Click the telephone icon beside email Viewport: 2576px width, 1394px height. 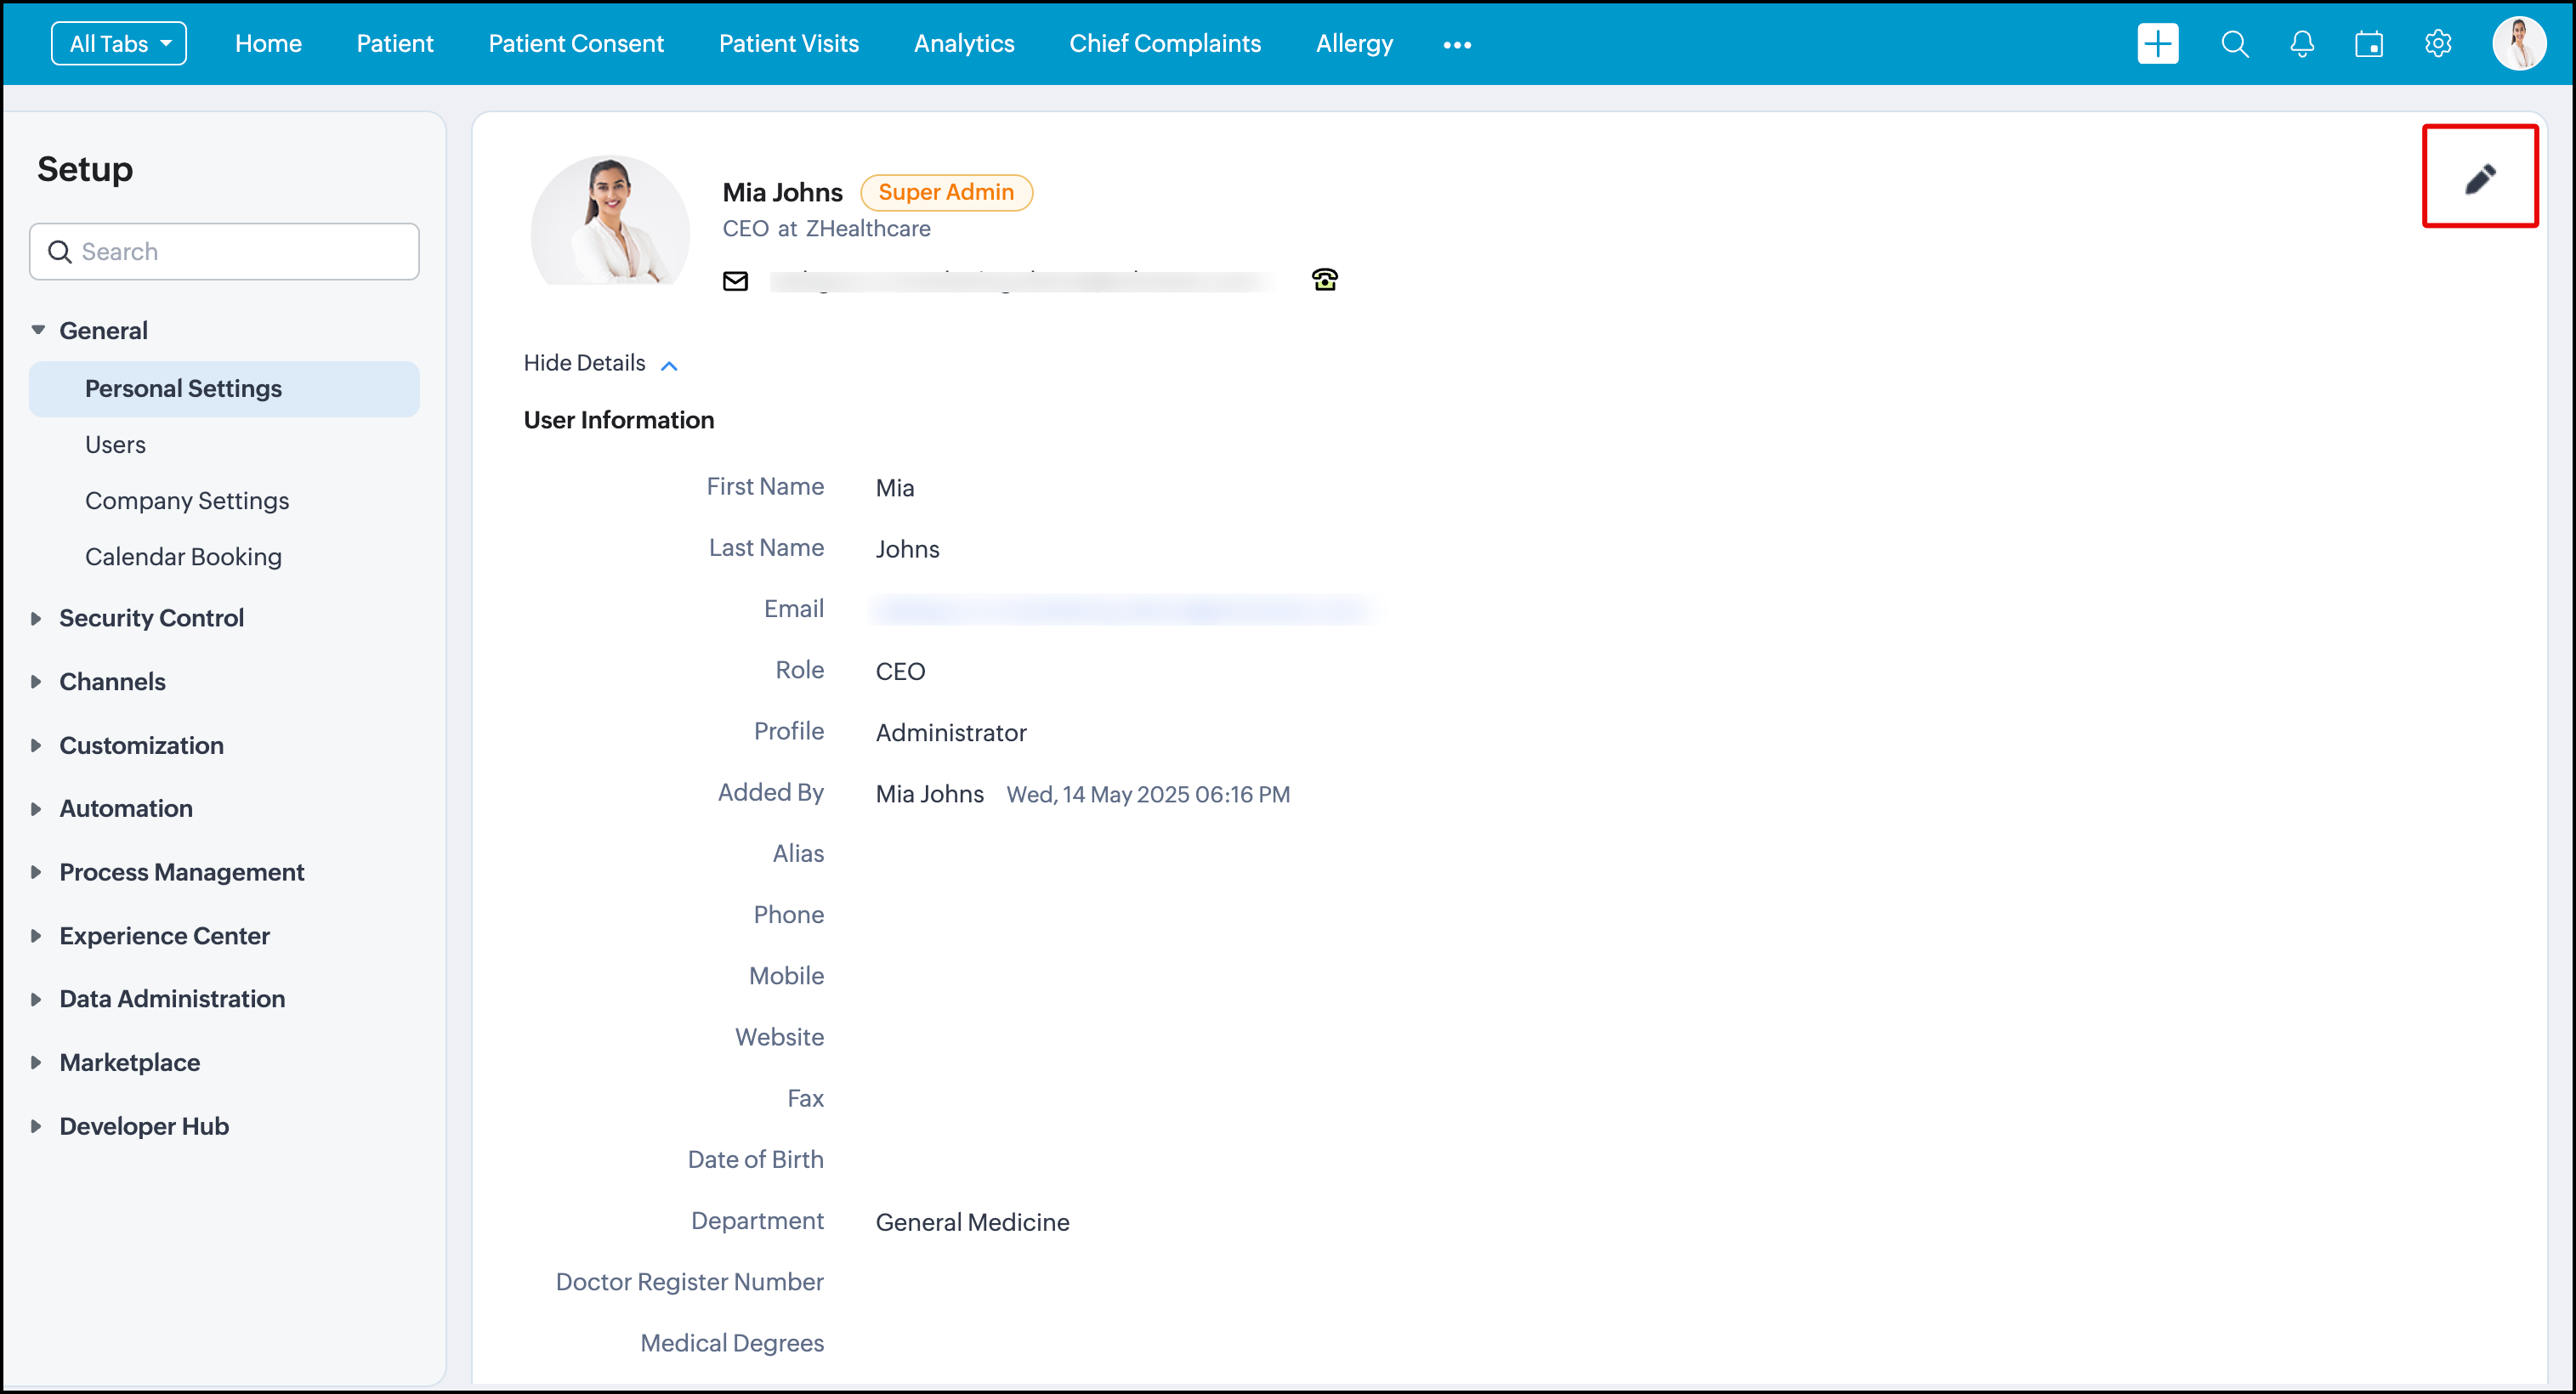1324,280
